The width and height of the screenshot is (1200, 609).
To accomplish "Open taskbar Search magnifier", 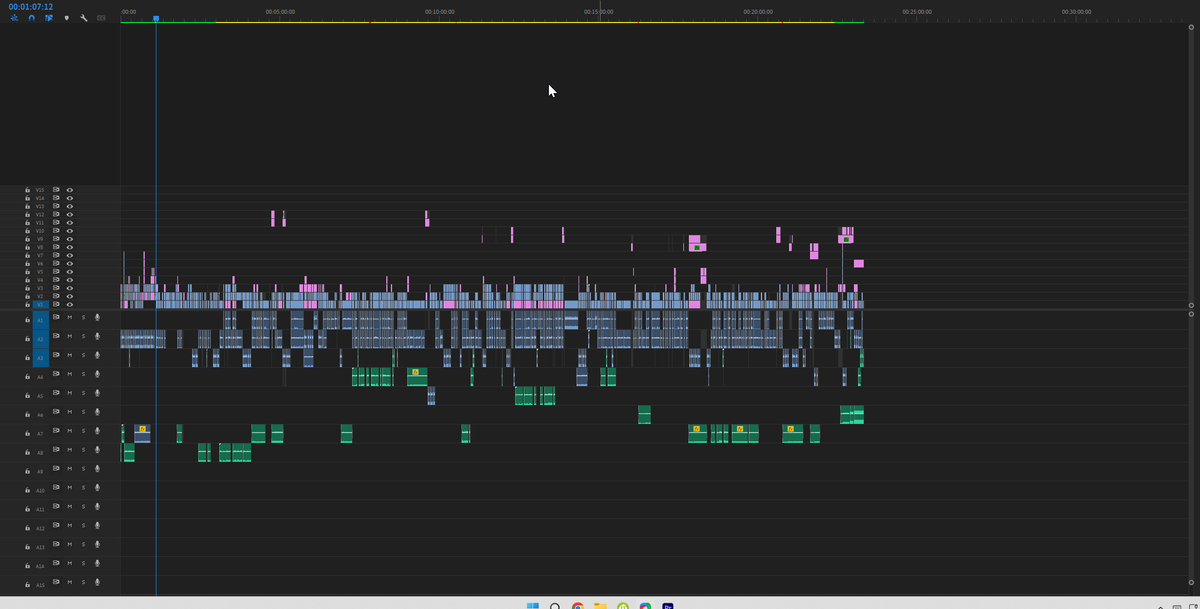I will pyautogui.click(x=553, y=604).
